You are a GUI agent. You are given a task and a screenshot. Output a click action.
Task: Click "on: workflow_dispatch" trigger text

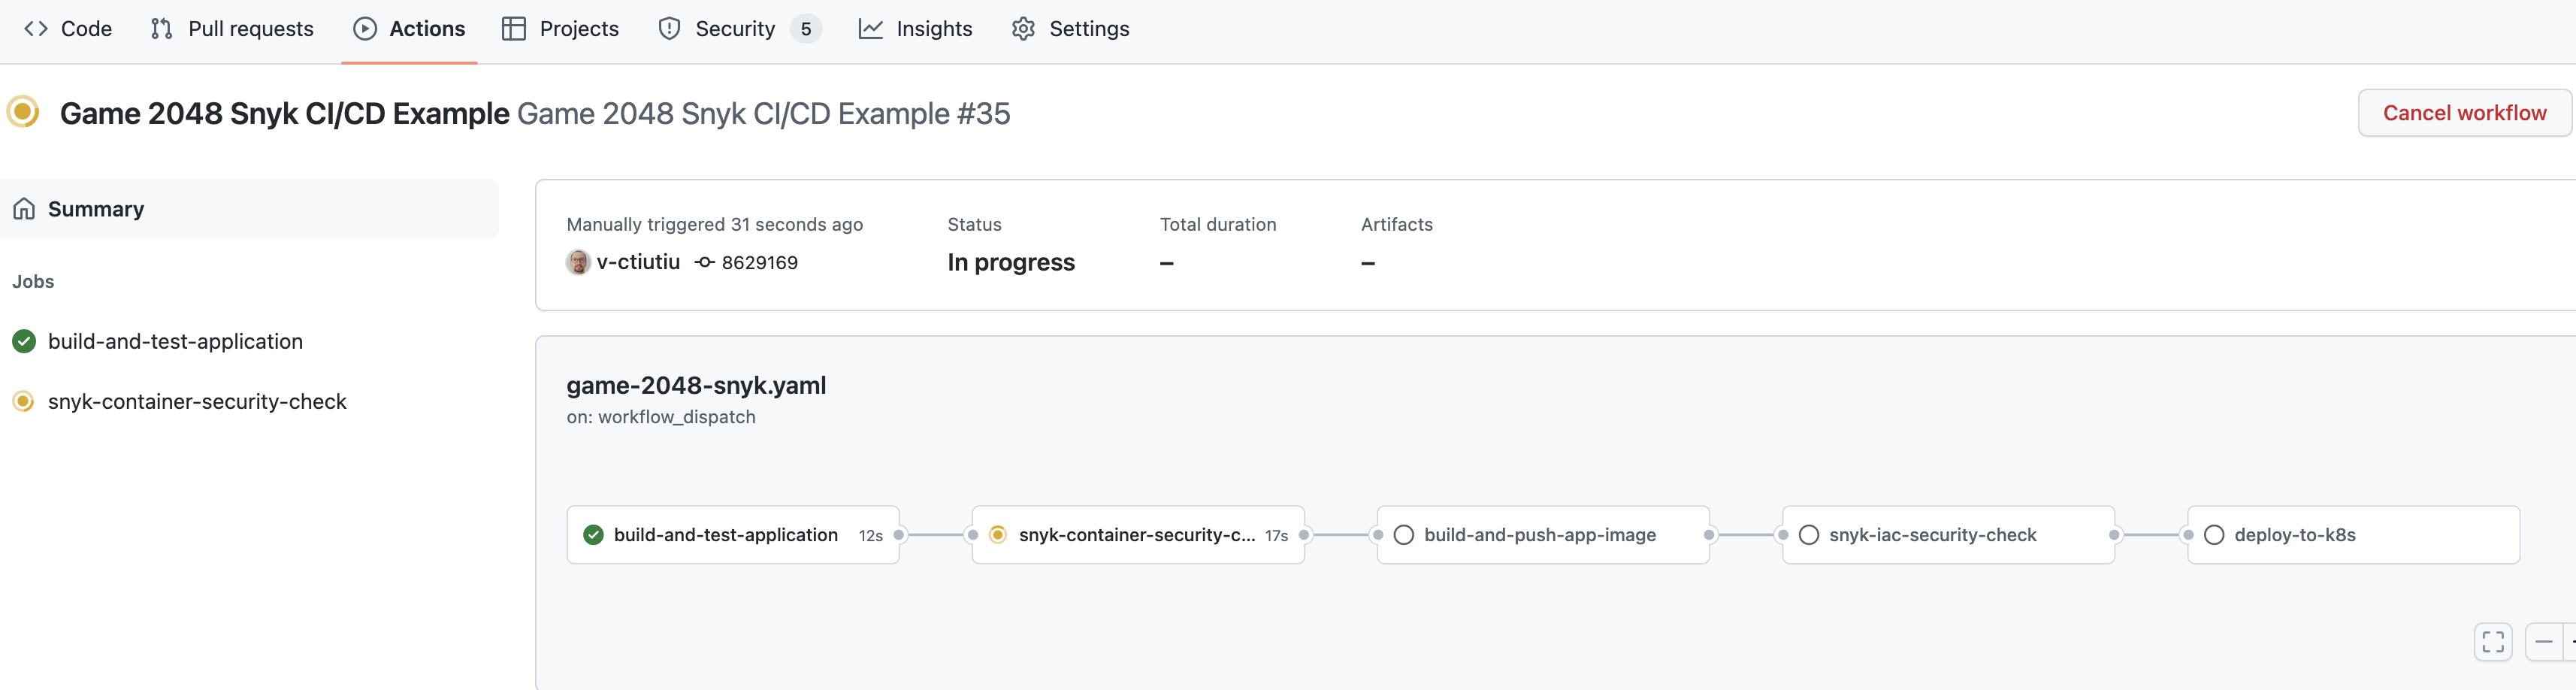[x=661, y=417]
